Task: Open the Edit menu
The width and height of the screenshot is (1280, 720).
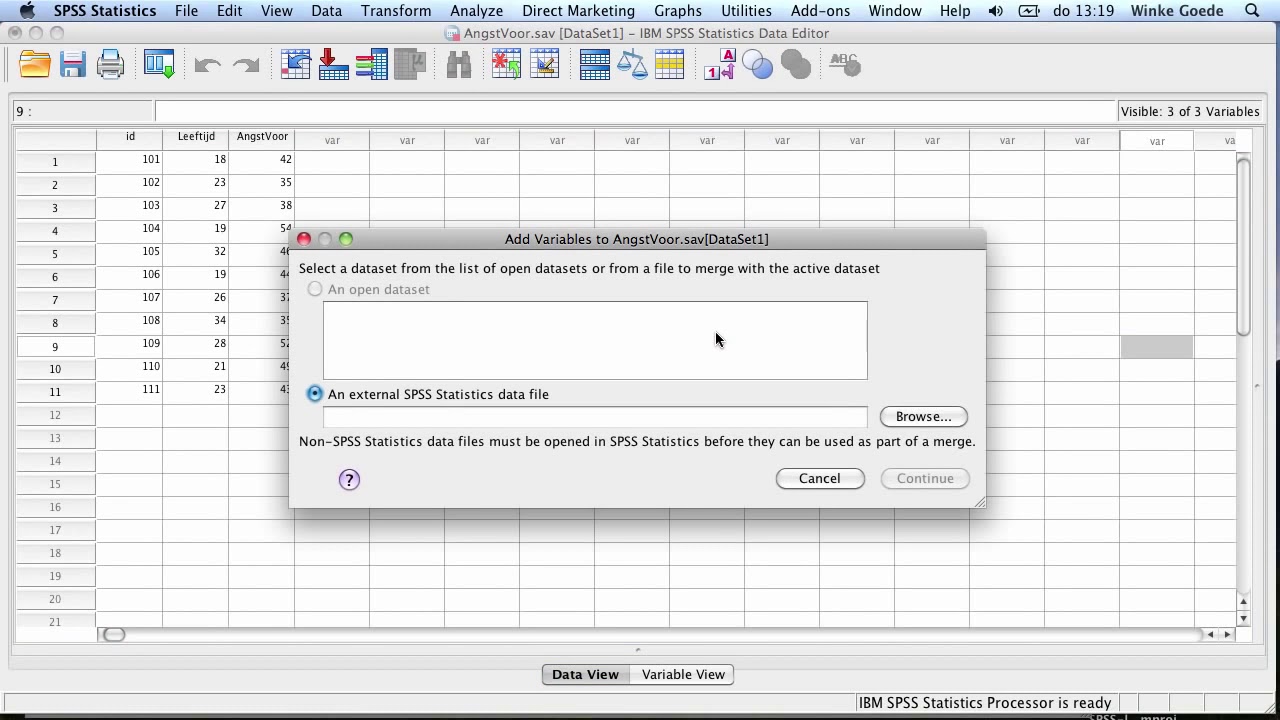Action: [229, 11]
